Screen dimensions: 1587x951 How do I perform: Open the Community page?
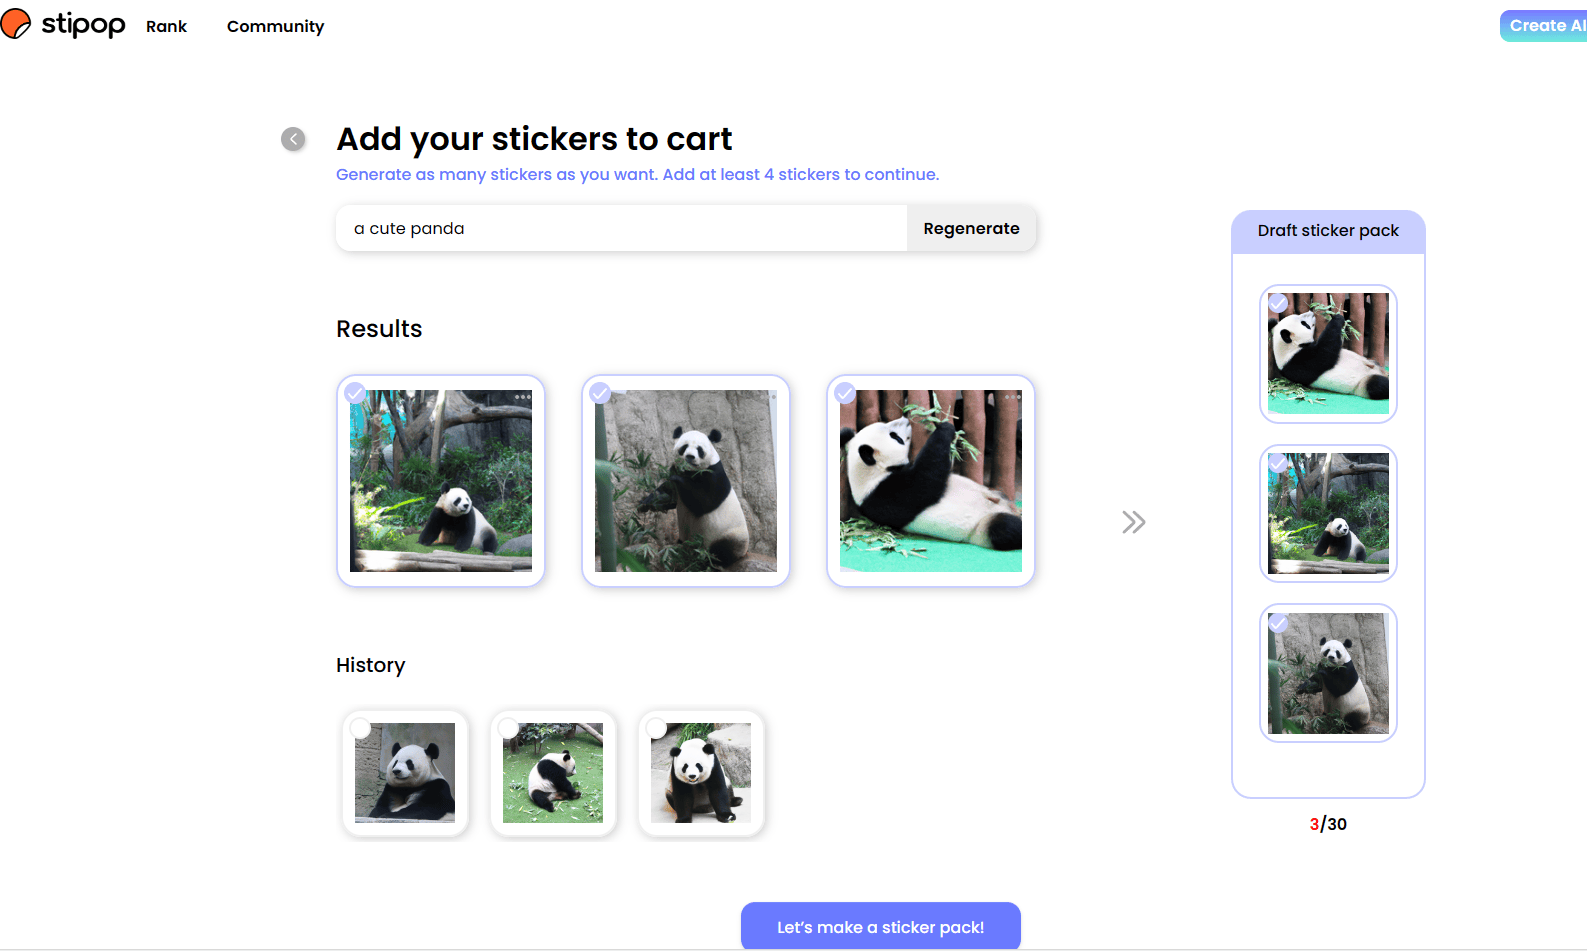275,26
